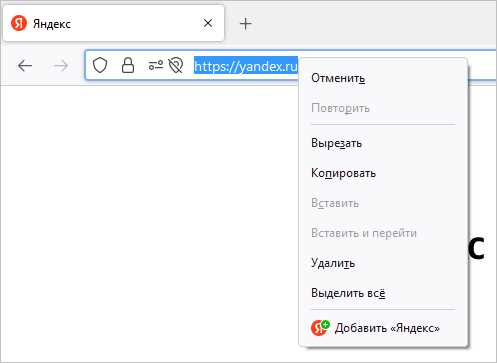Close the Яндекс tab
Screen dimensions: 497x363
208,23
